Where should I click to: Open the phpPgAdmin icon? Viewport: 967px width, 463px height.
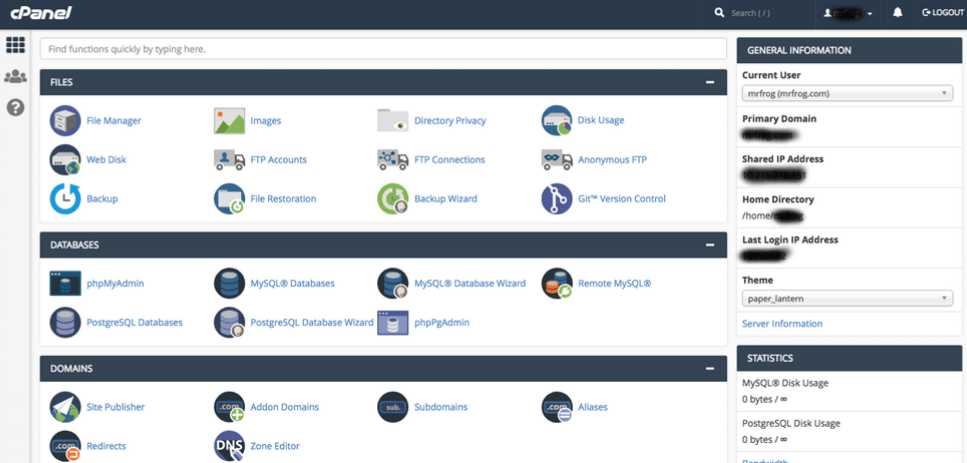pos(393,322)
